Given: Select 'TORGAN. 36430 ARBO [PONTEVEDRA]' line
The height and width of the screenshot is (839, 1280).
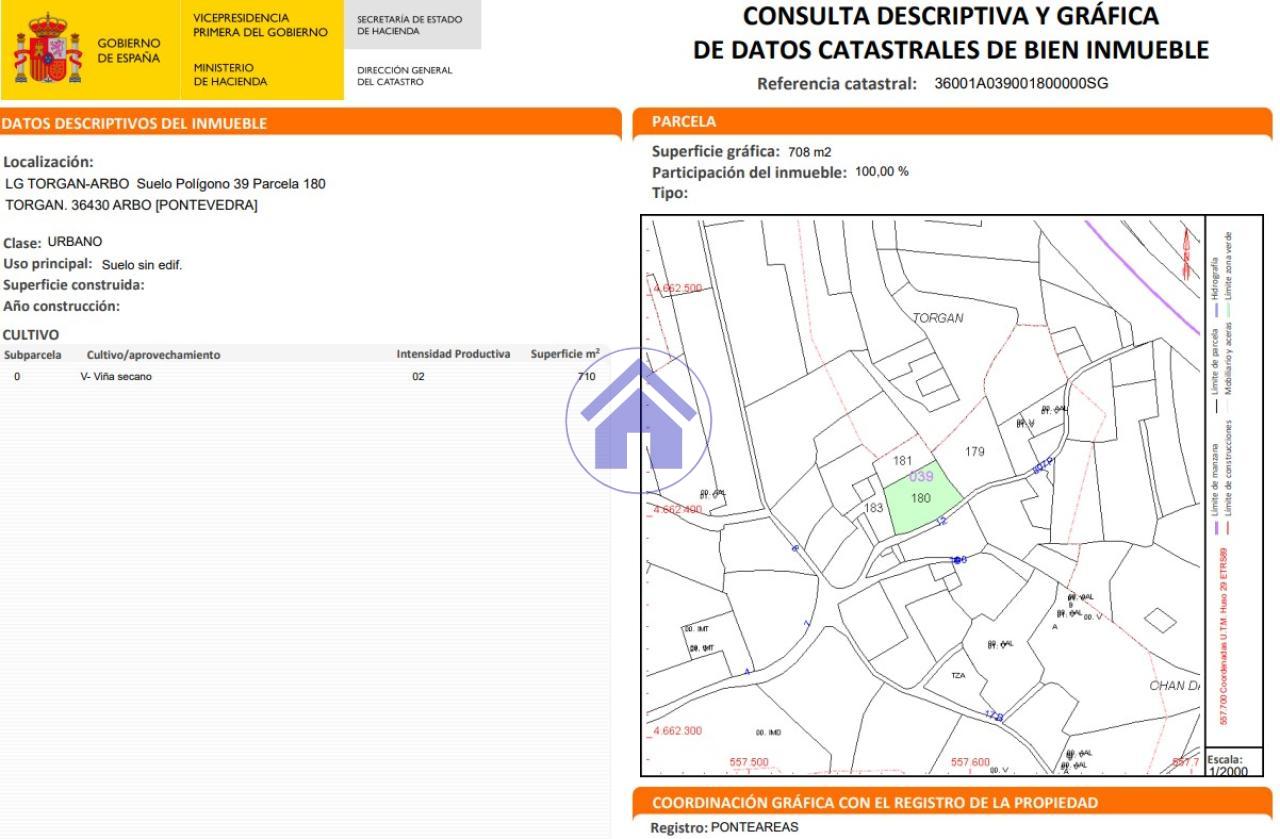Looking at the screenshot, I should tap(131, 205).
